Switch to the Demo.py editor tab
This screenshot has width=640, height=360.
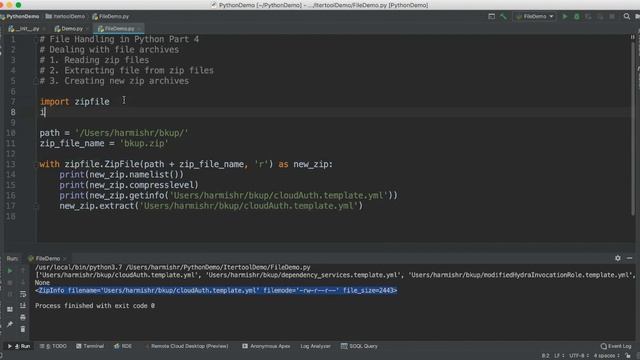click(x=71, y=29)
